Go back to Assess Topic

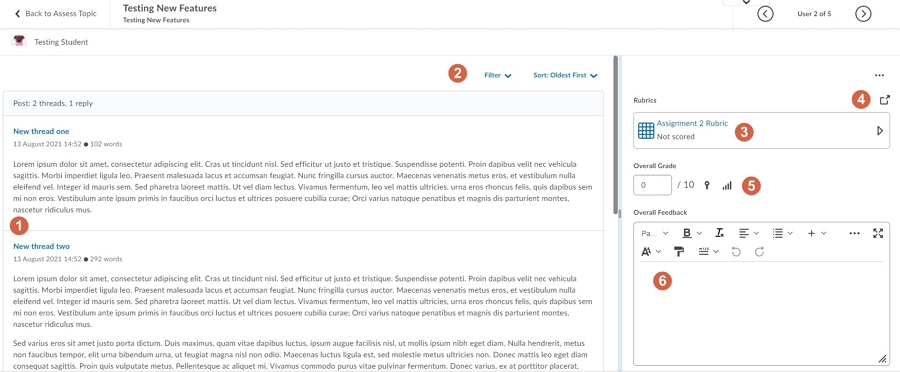click(x=56, y=13)
